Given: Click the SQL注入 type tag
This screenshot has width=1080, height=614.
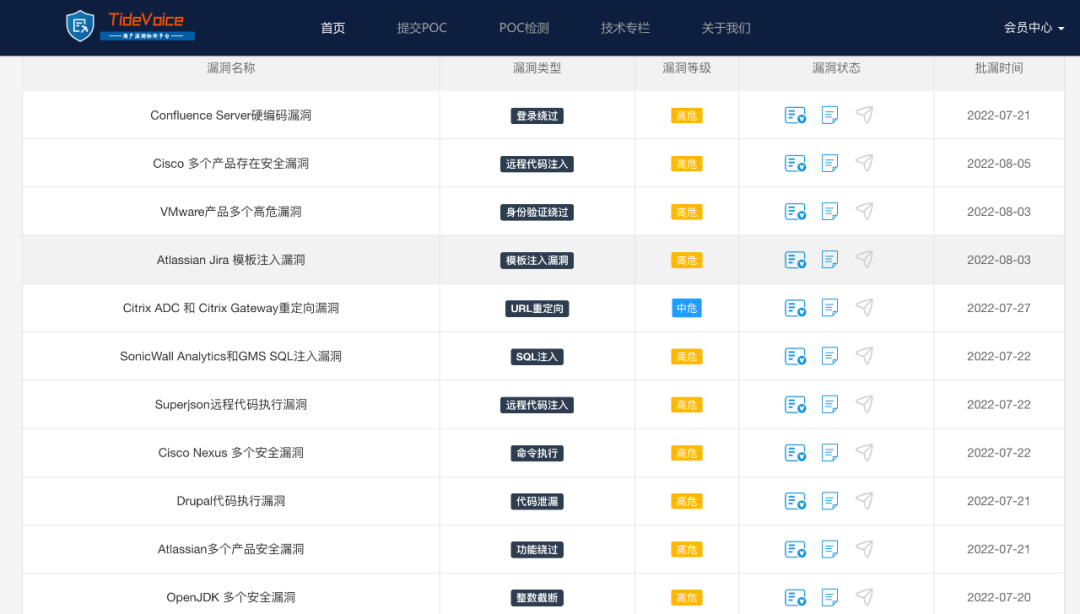Looking at the screenshot, I should pos(537,357).
